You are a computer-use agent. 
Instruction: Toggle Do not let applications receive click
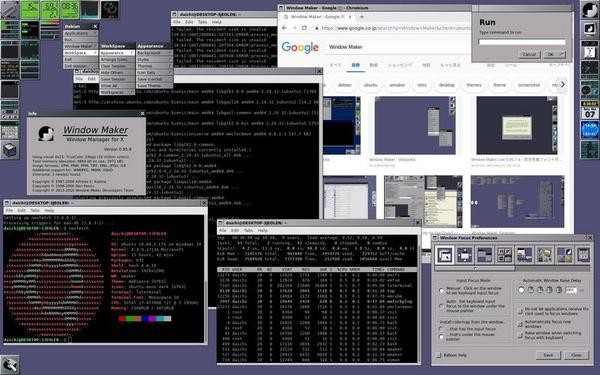coord(520,311)
